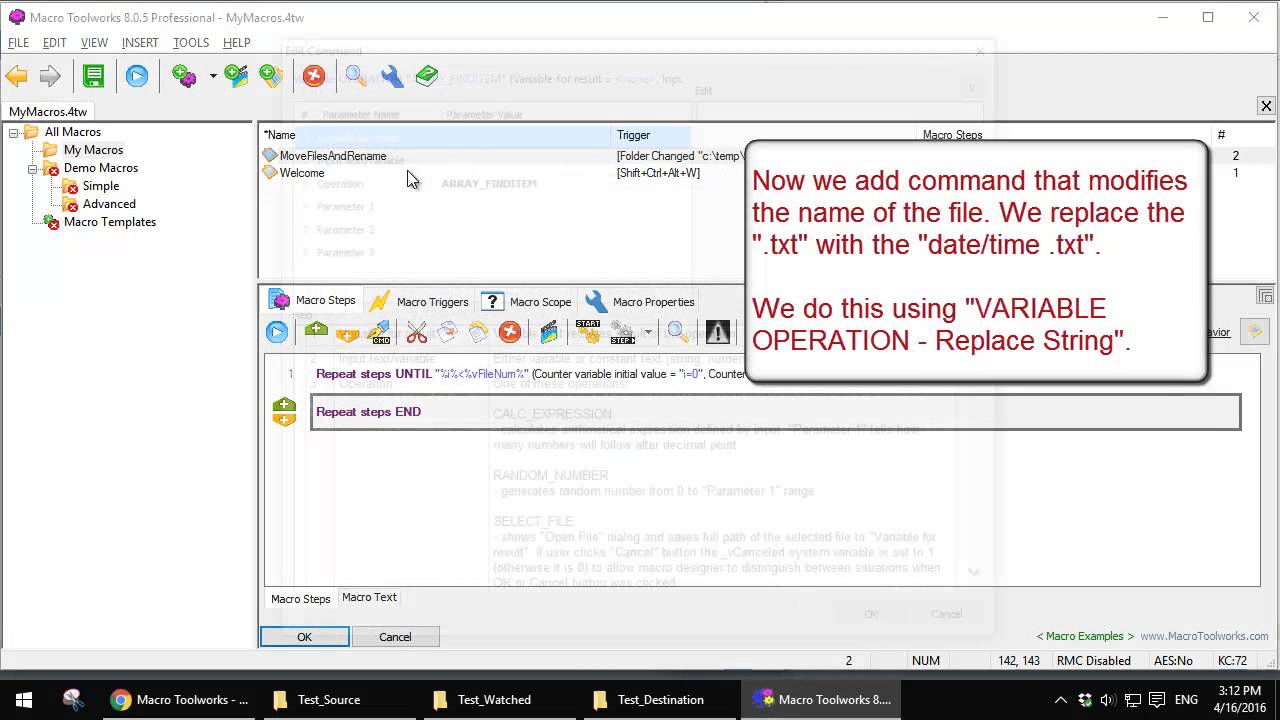Add a new macro with the gear-plus icon
This screenshot has width=1280, height=720.
coord(184,76)
